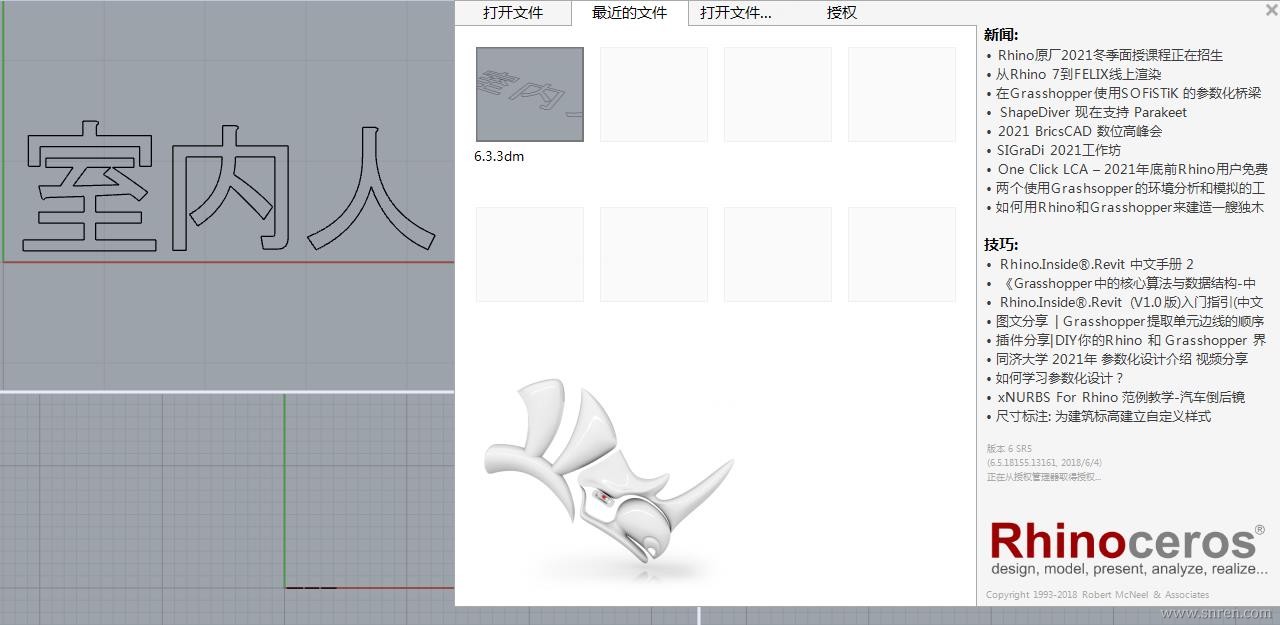Screen dimensions: 1280x625
Task: Open tip xNURBS For Rhino 范例教学-汽车倒后镜
Action: pyautogui.click(x=1121, y=397)
